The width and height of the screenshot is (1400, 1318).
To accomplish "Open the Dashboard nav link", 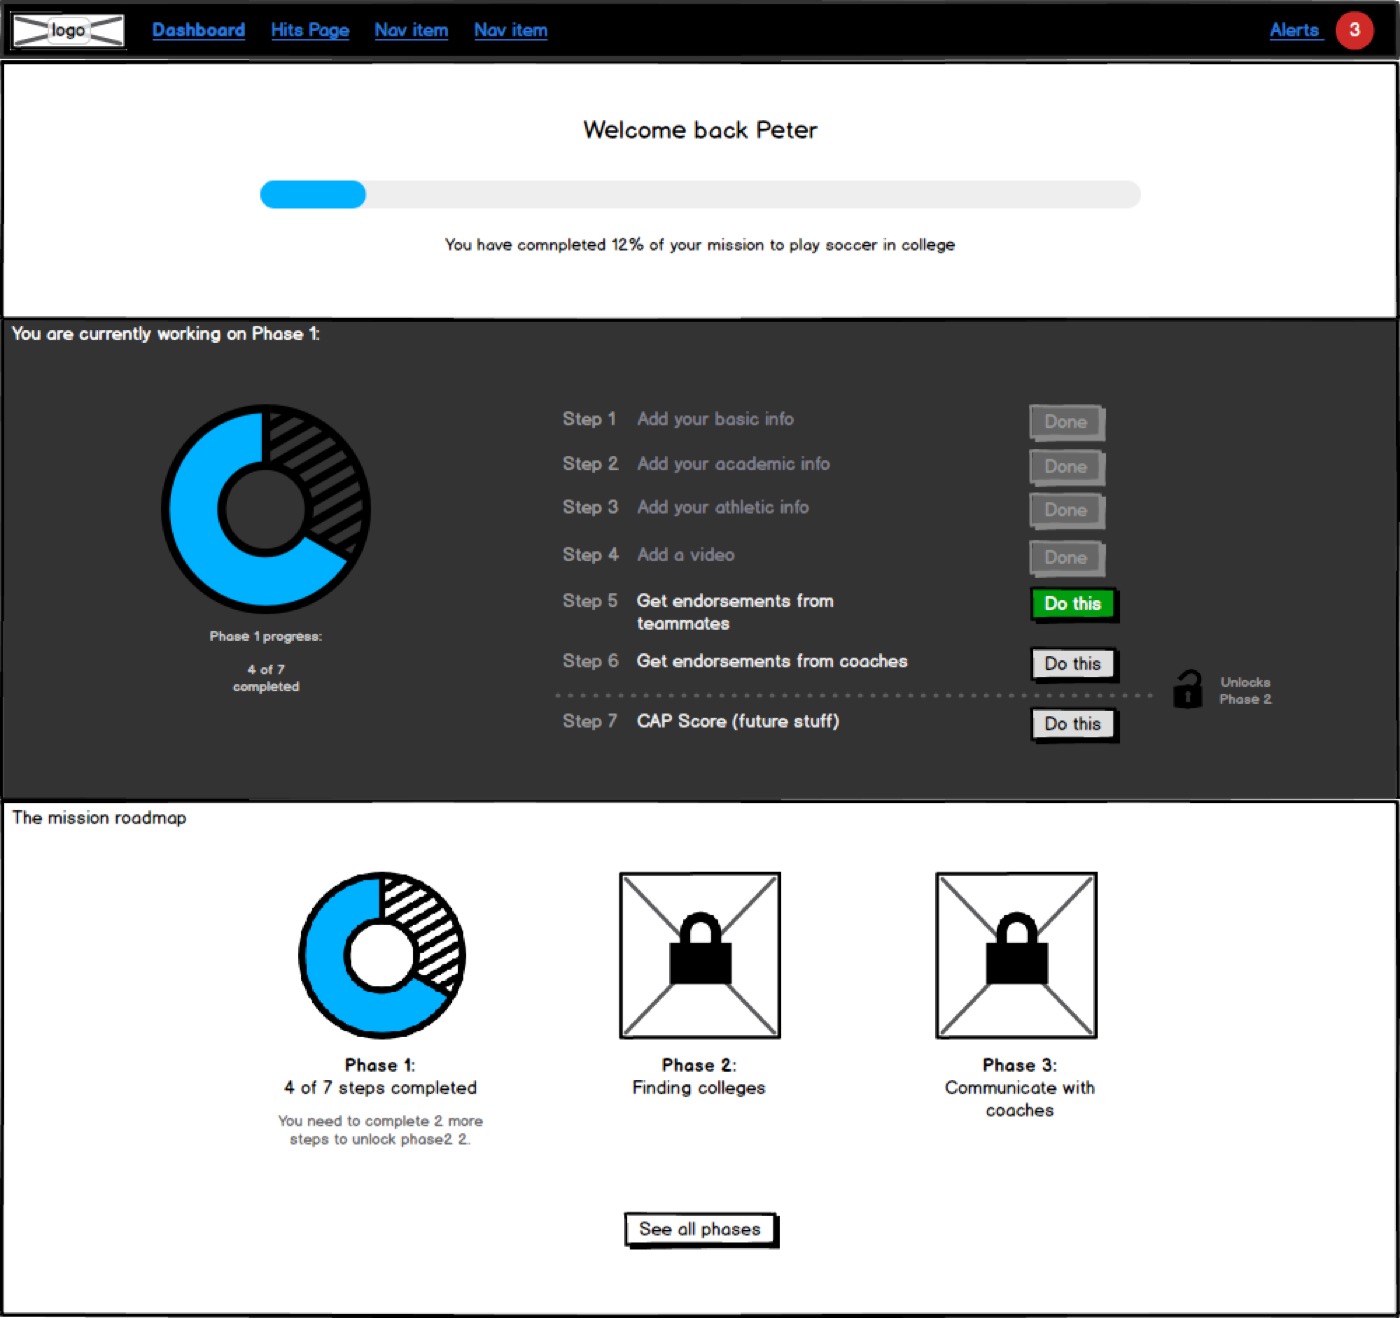I will [198, 30].
